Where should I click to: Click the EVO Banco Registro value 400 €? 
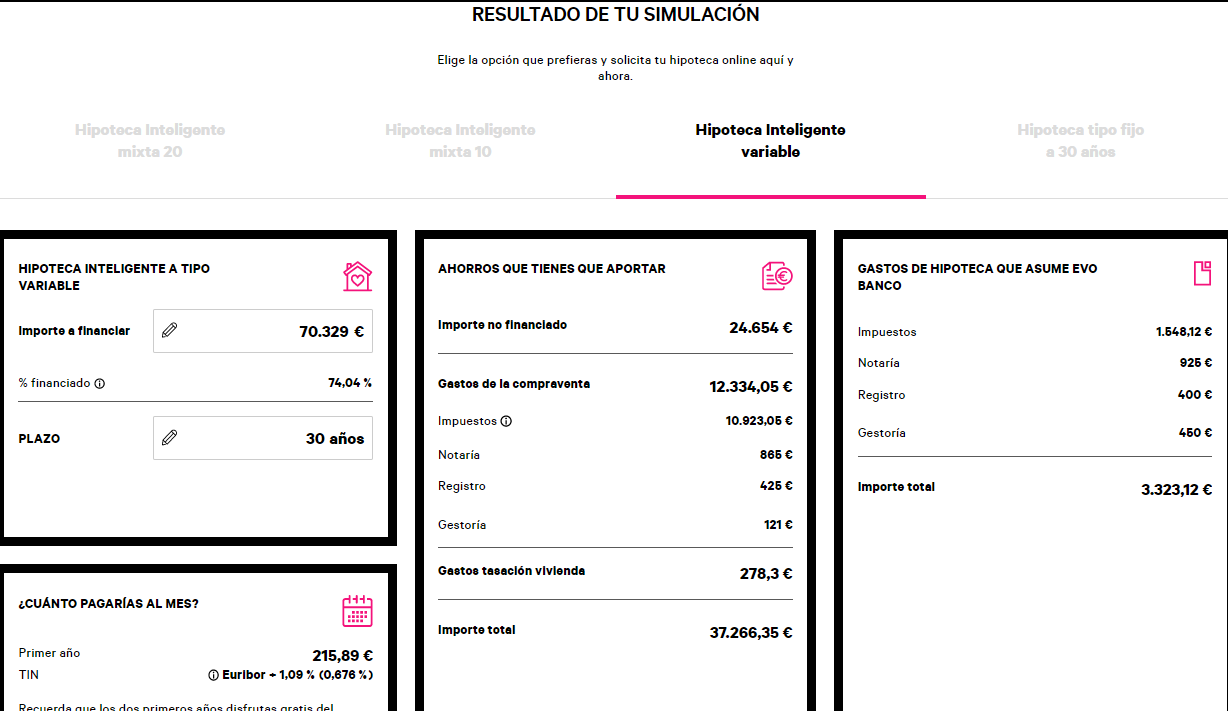click(x=1195, y=395)
